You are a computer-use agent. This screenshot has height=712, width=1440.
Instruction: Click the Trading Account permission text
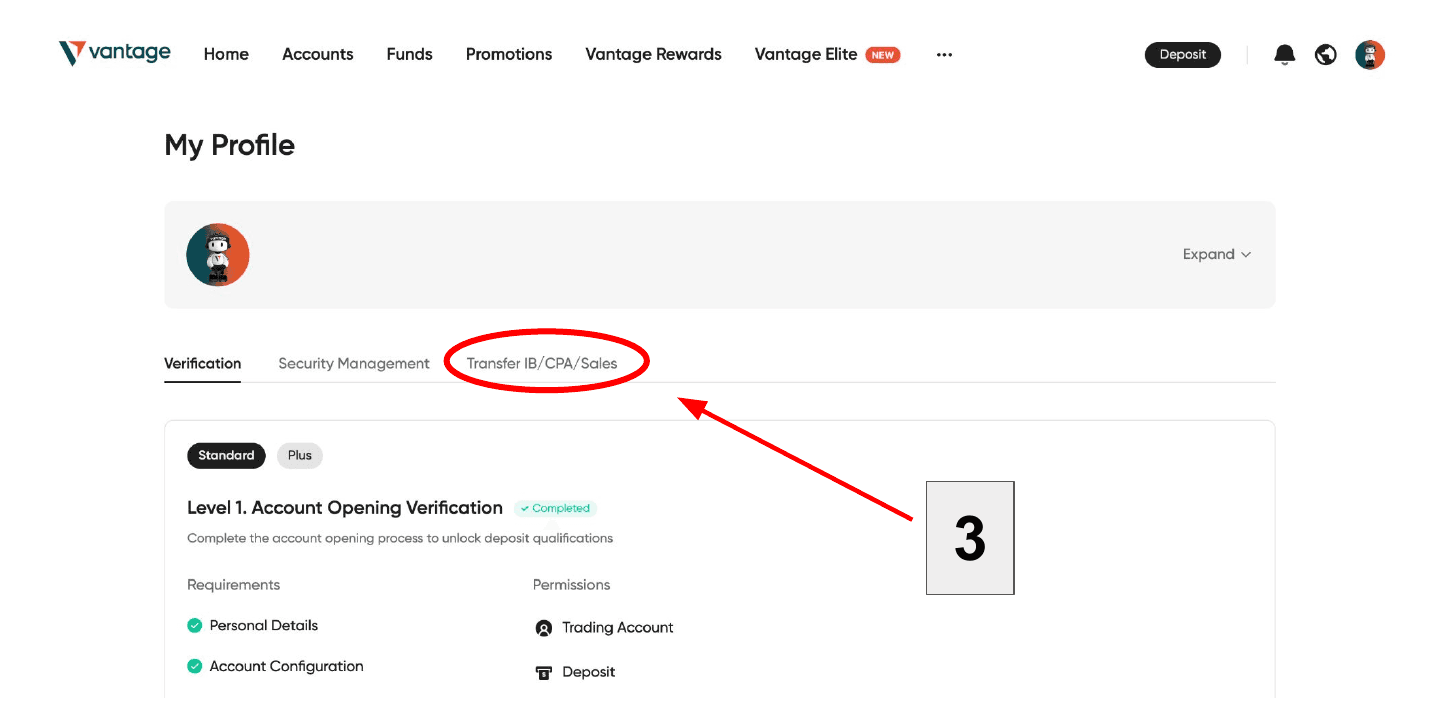point(618,627)
